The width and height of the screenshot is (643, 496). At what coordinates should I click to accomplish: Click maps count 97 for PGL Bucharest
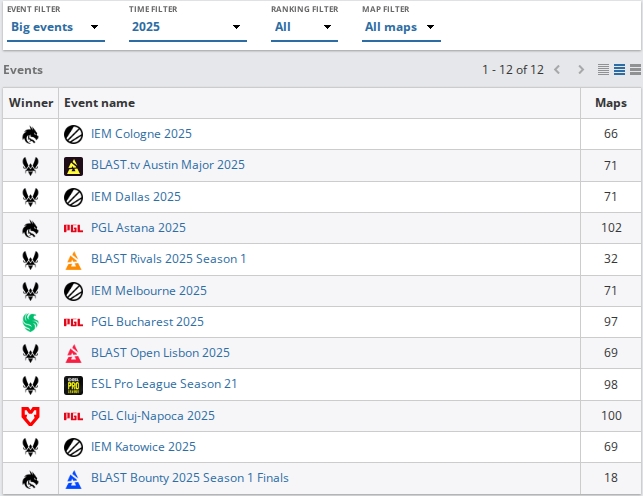(x=611, y=322)
